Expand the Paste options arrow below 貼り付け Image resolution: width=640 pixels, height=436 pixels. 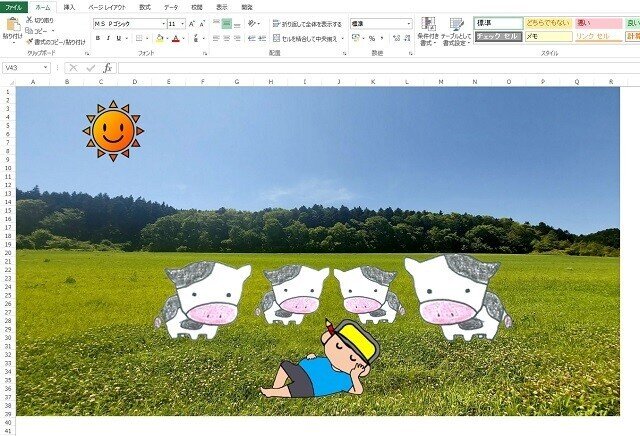coord(13,43)
